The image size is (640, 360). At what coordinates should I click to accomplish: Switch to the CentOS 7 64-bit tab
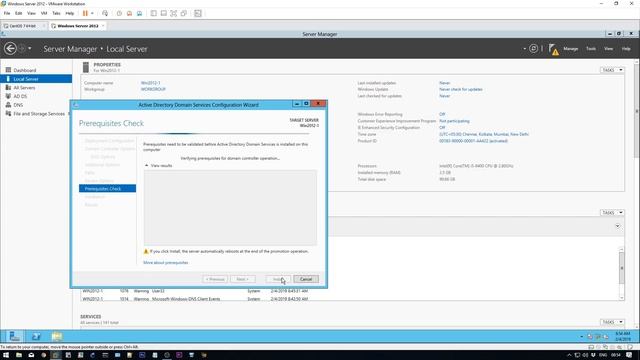click(x=23, y=26)
